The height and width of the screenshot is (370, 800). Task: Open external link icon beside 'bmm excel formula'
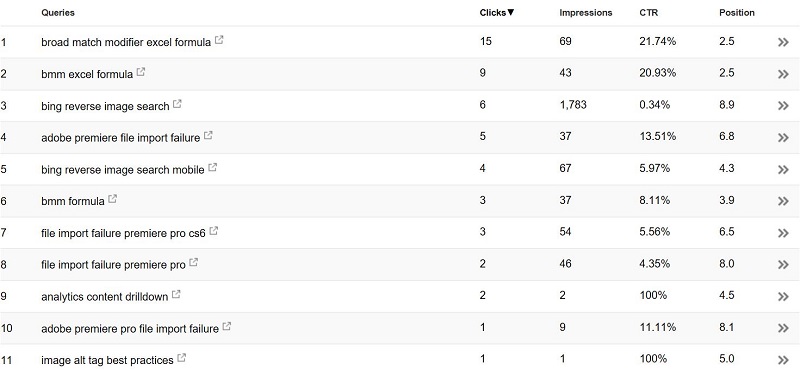(x=141, y=72)
